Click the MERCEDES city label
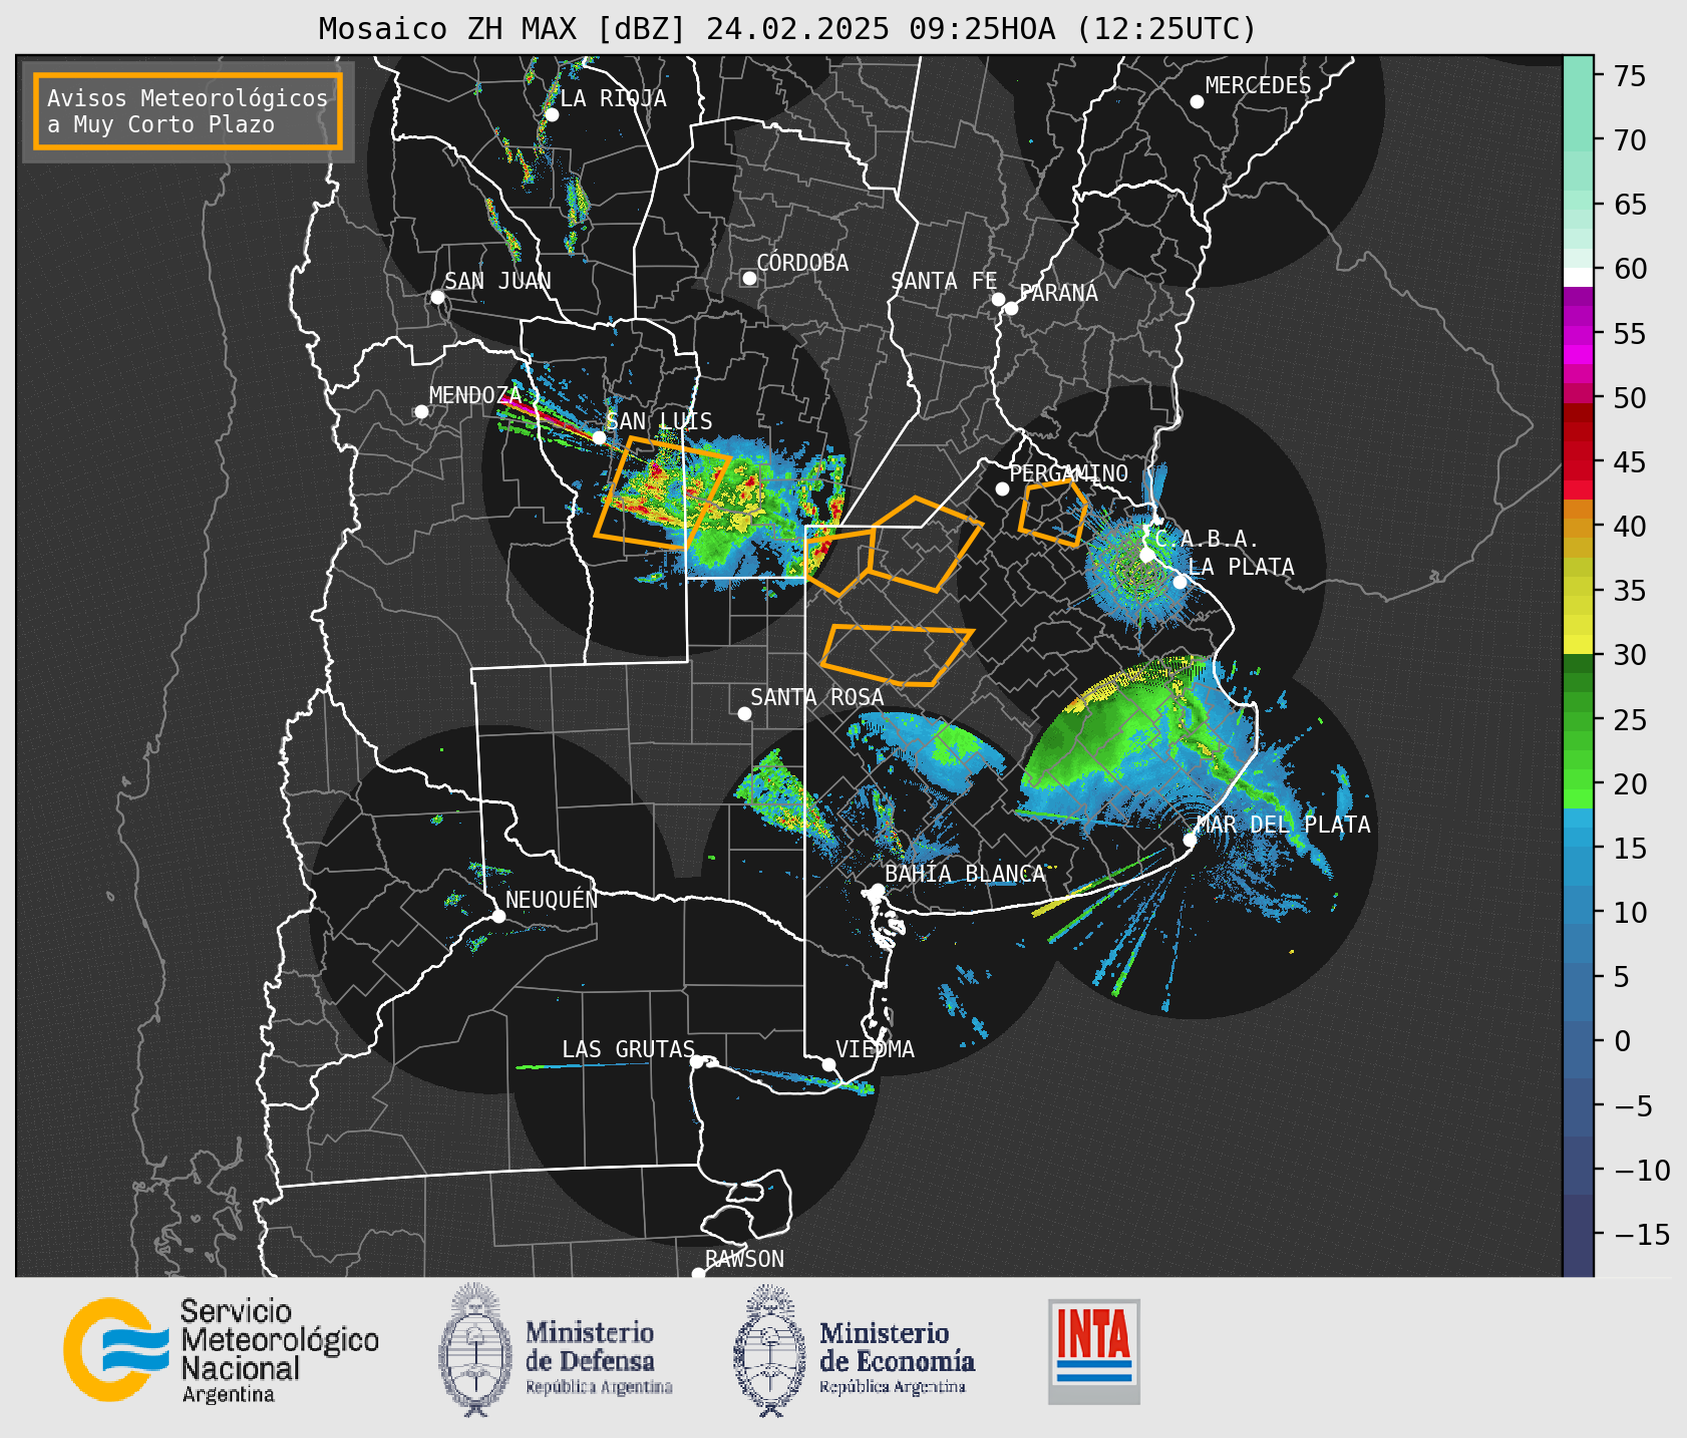The width and height of the screenshot is (1687, 1438). tap(1258, 86)
